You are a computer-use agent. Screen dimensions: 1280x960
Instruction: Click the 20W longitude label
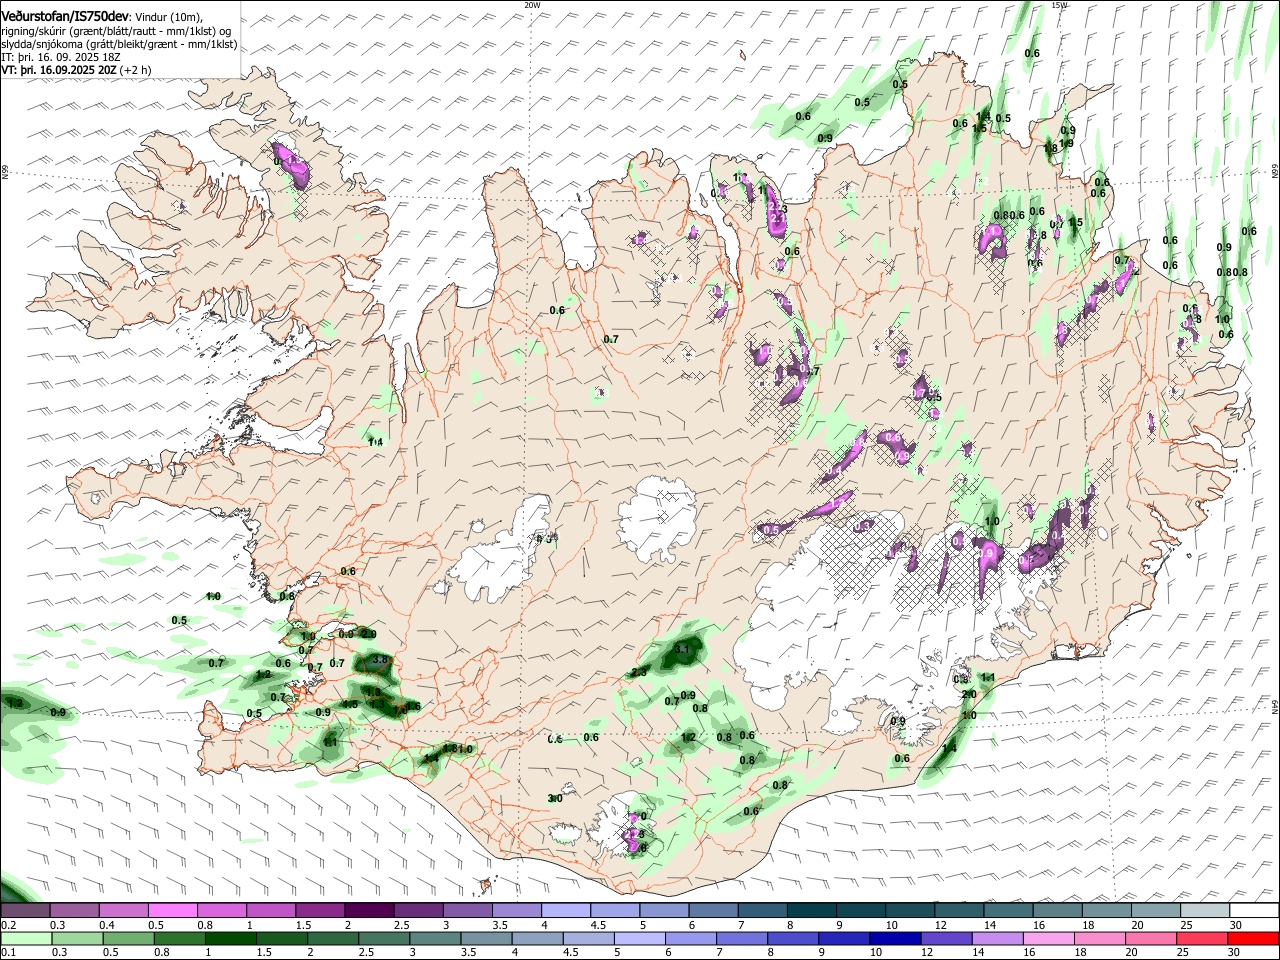tap(533, 5)
